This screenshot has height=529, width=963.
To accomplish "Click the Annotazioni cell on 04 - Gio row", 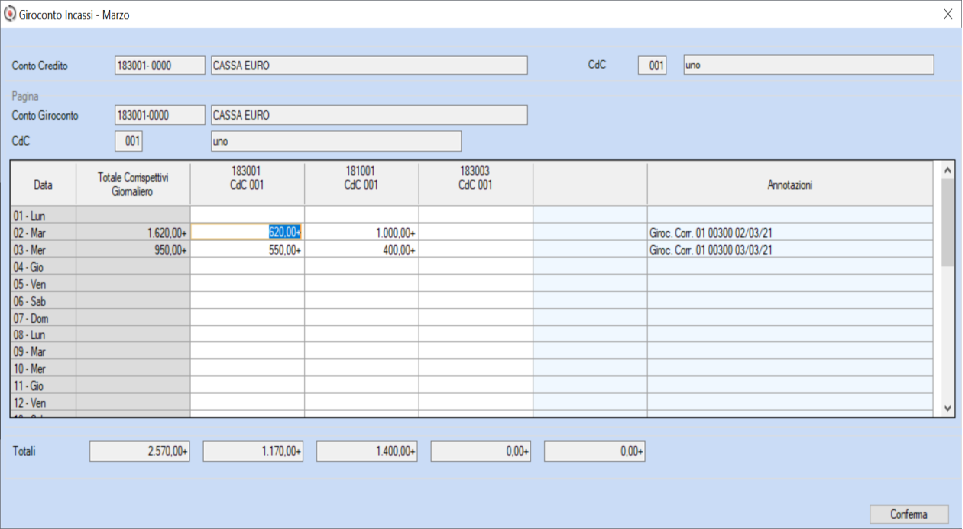I will 789,267.
